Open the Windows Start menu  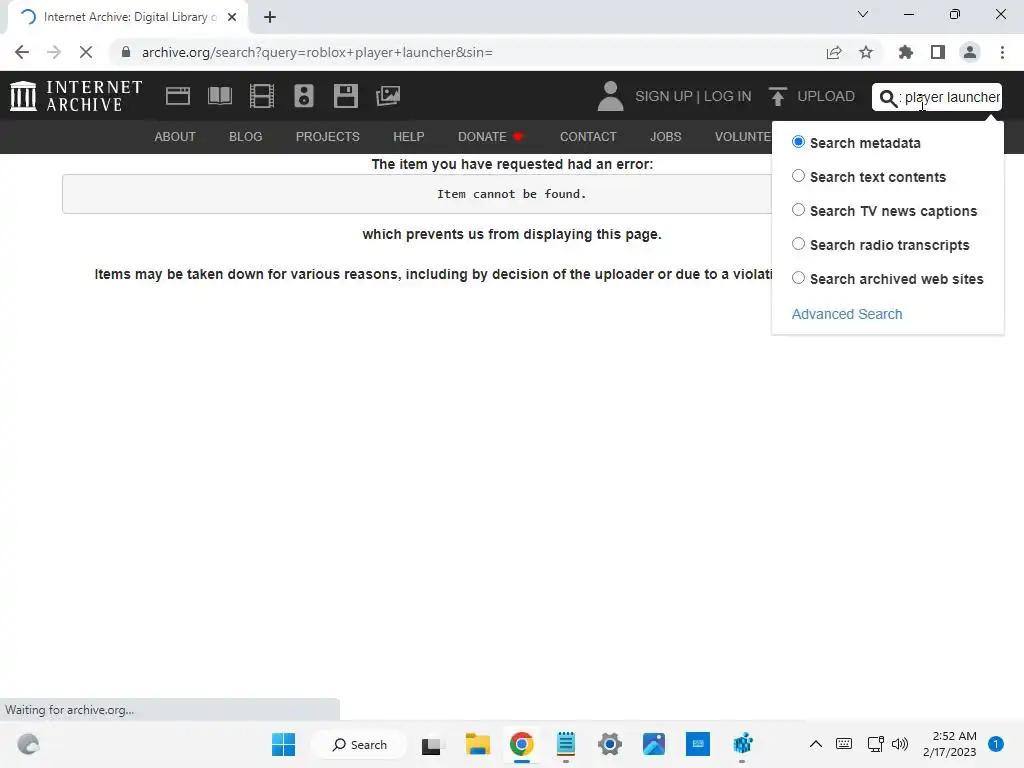point(283,744)
